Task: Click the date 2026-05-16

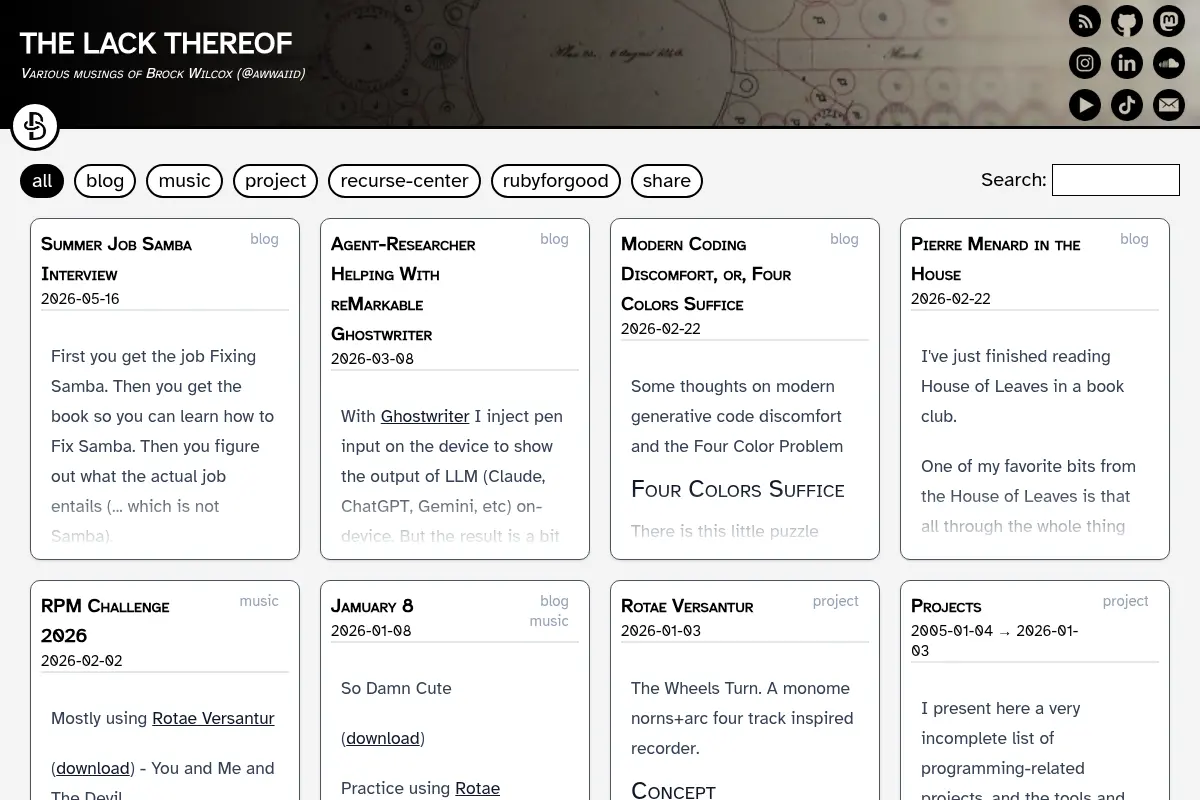Action: 80,299
